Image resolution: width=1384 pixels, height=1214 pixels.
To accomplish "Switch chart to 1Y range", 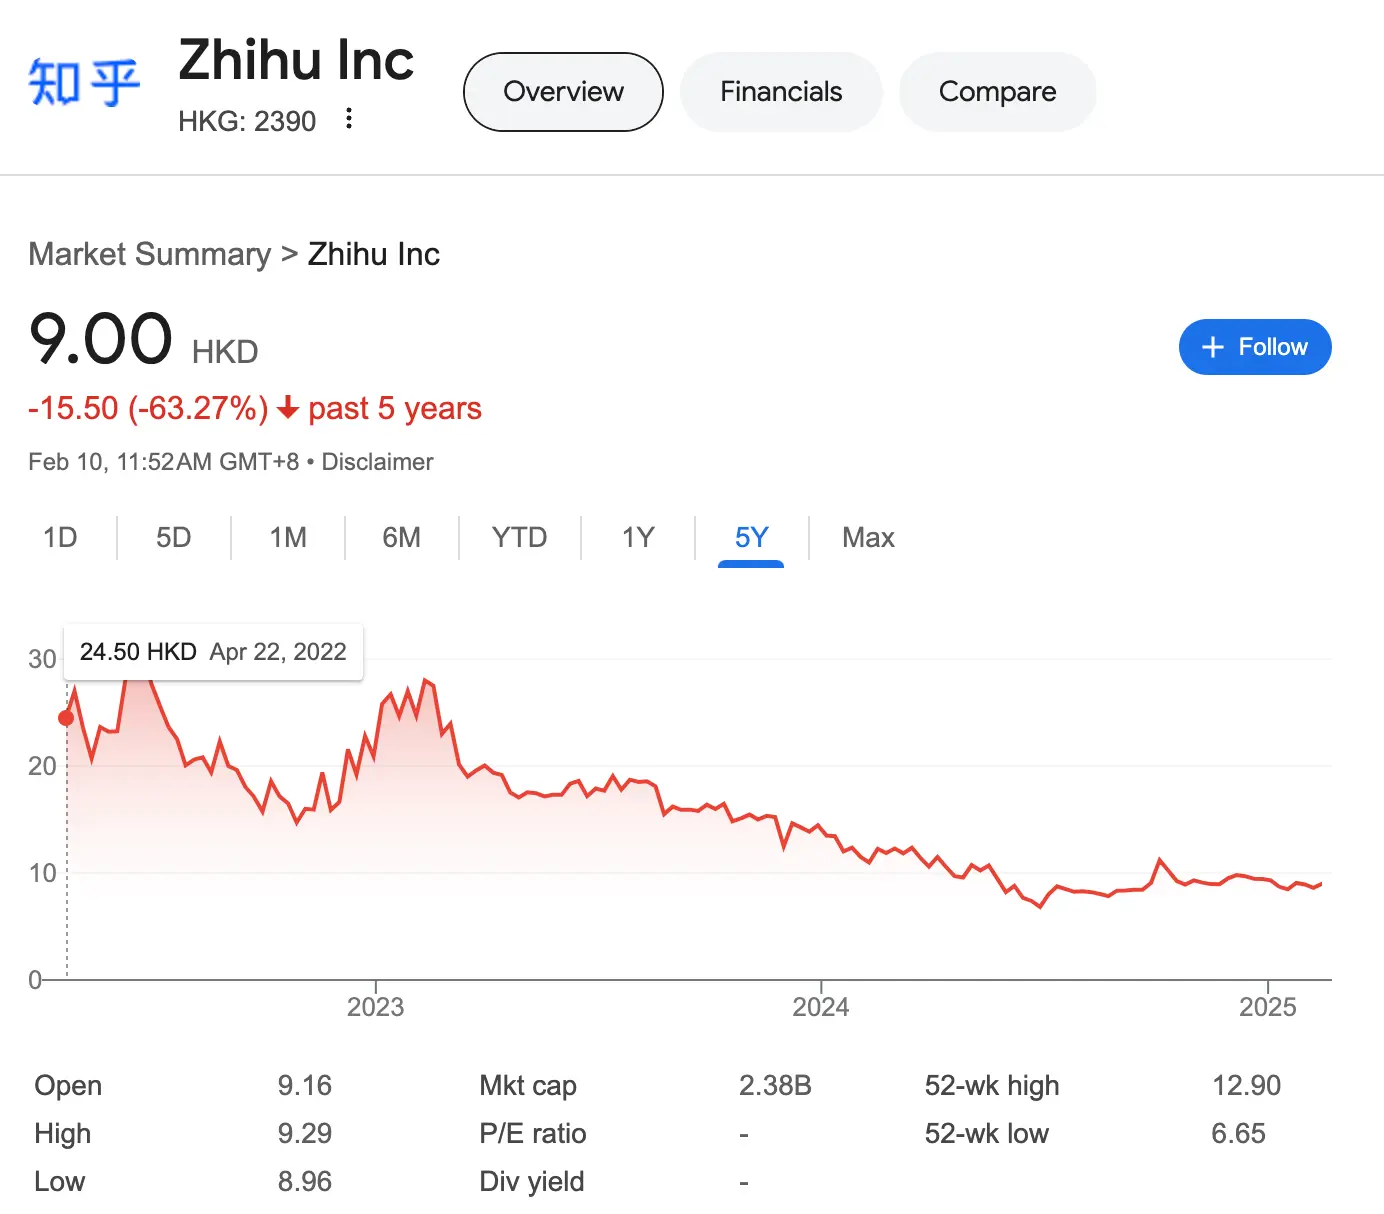I will tap(638, 538).
